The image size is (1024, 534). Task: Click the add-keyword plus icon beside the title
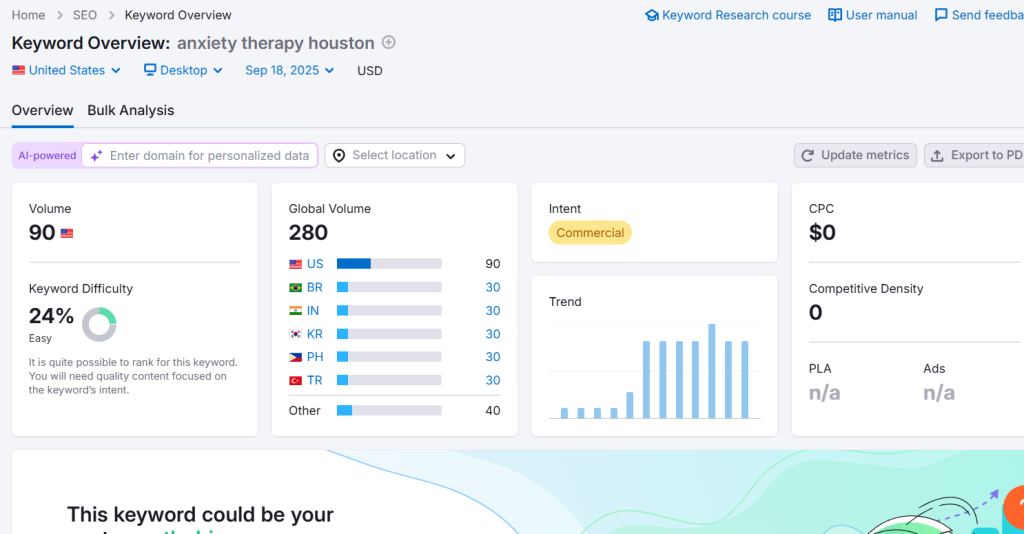(389, 42)
